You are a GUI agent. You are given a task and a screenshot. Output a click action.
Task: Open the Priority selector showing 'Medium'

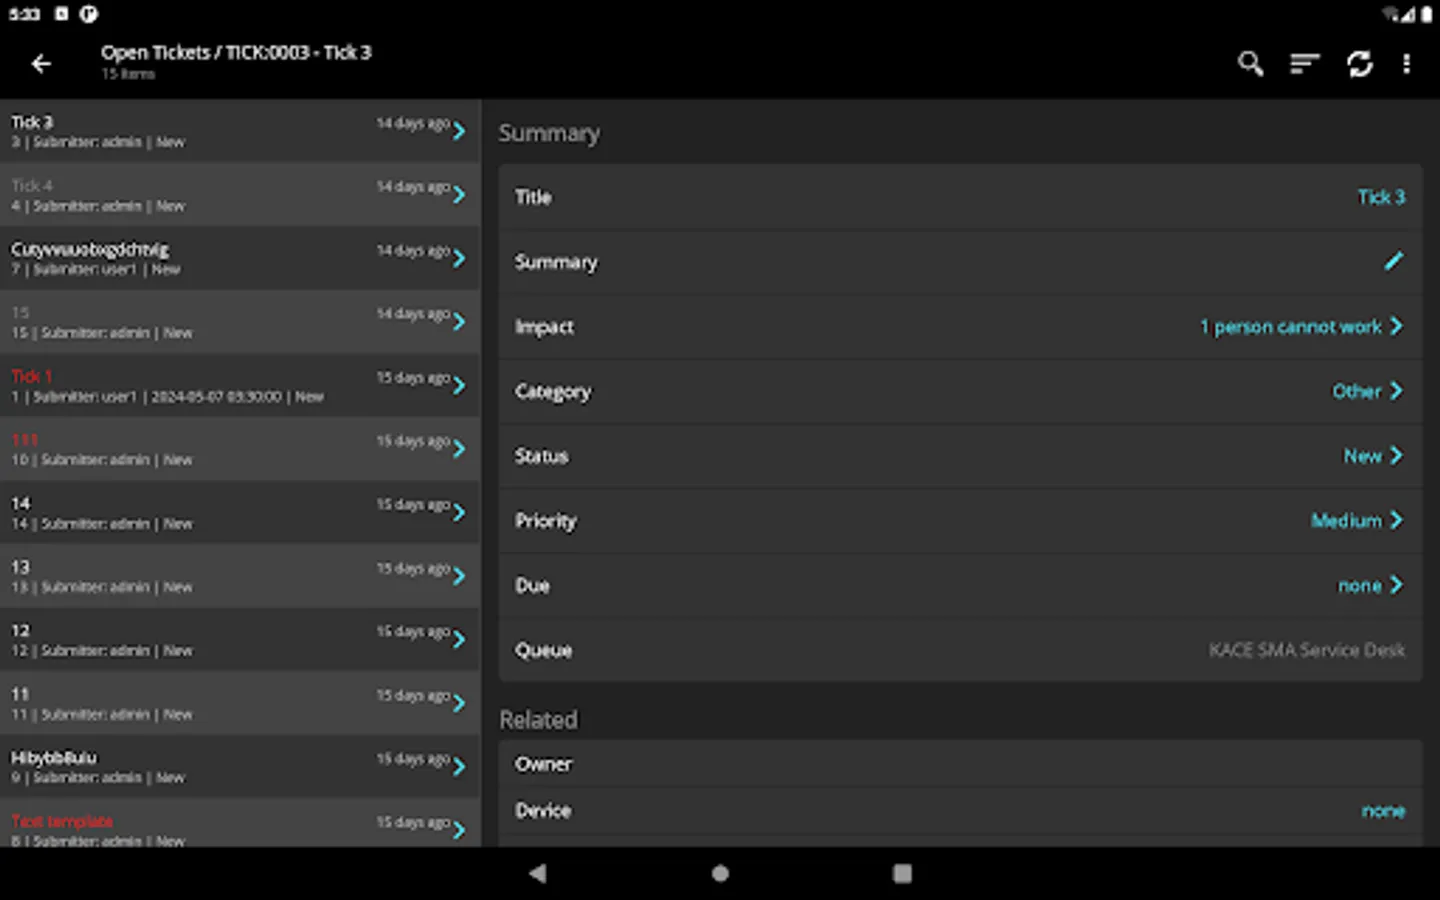click(x=1357, y=520)
